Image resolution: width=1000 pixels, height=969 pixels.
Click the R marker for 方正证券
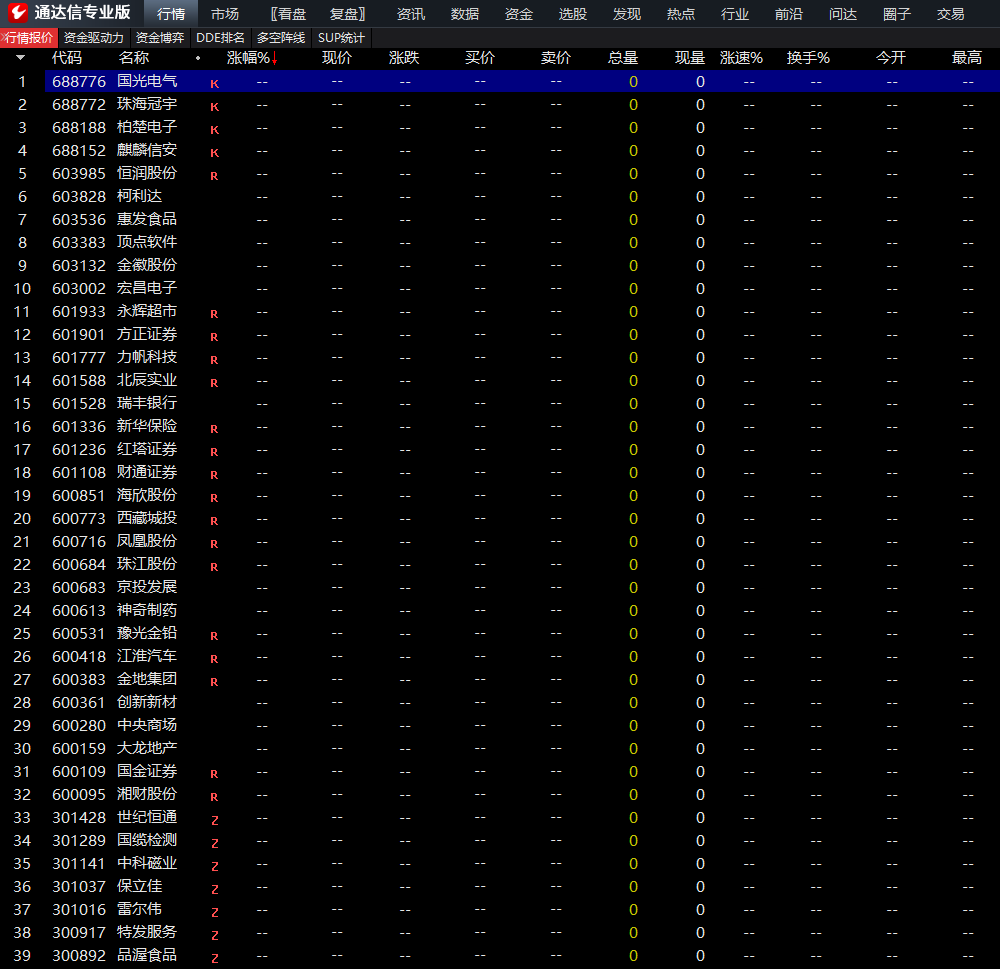pyautogui.click(x=214, y=337)
